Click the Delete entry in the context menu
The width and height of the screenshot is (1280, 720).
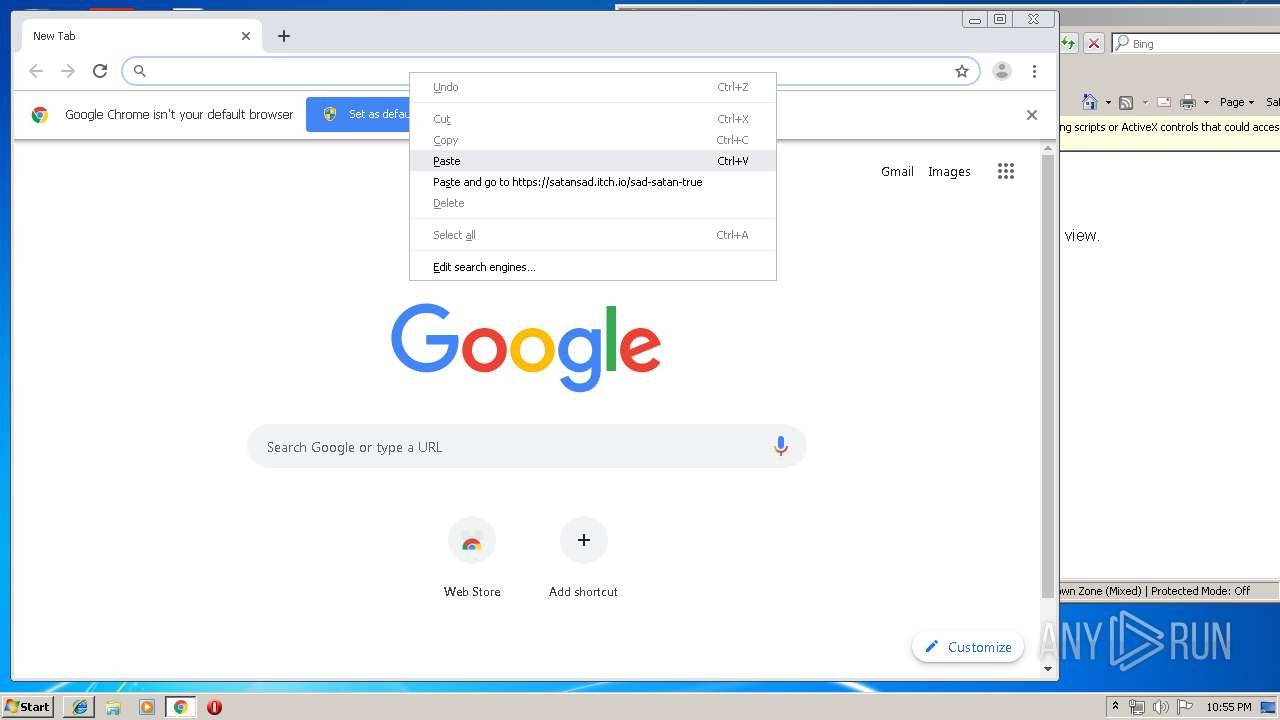593,203
